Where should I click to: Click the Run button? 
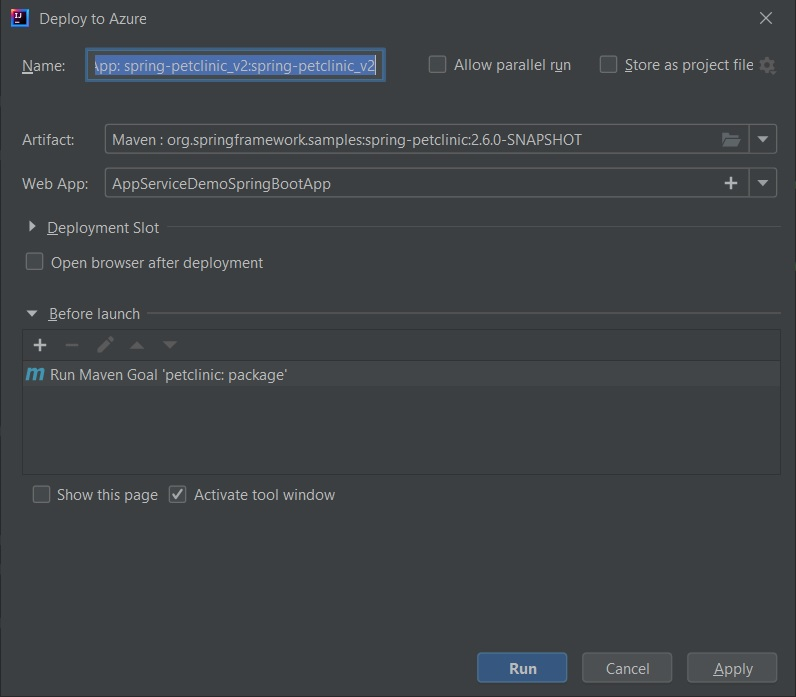(x=522, y=668)
